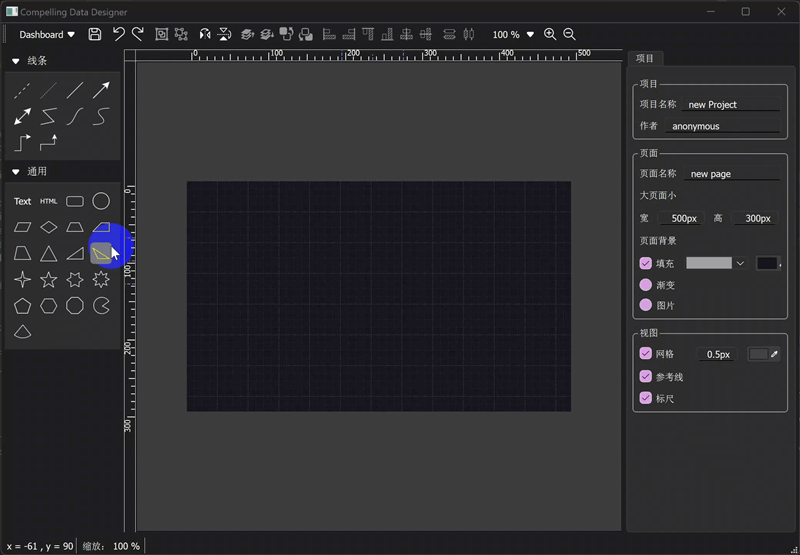Select the highlighted yellow obtuse triangle shape
Screen dimensions: 800x555
coord(101,254)
